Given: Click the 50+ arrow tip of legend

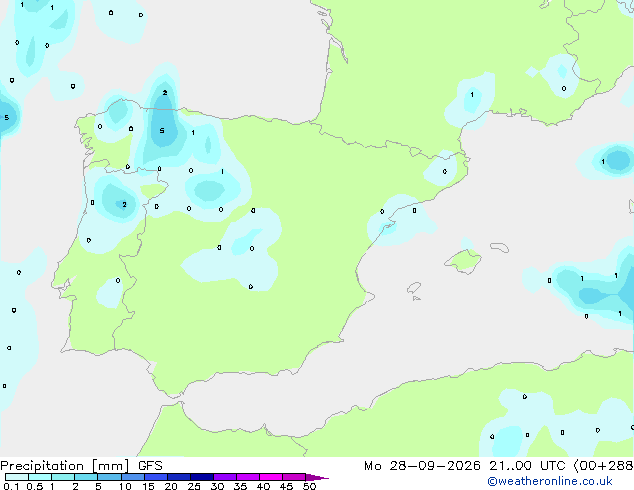Looking at the screenshot, I should coord(318,477).
